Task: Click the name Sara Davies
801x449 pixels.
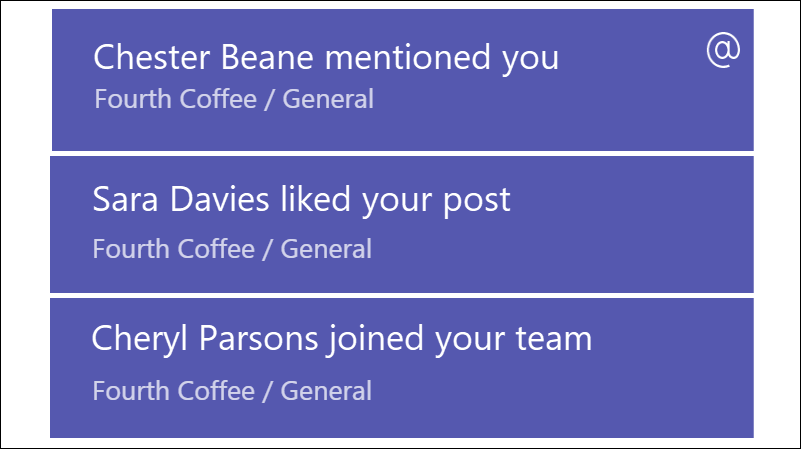Action: pos(181,199)
